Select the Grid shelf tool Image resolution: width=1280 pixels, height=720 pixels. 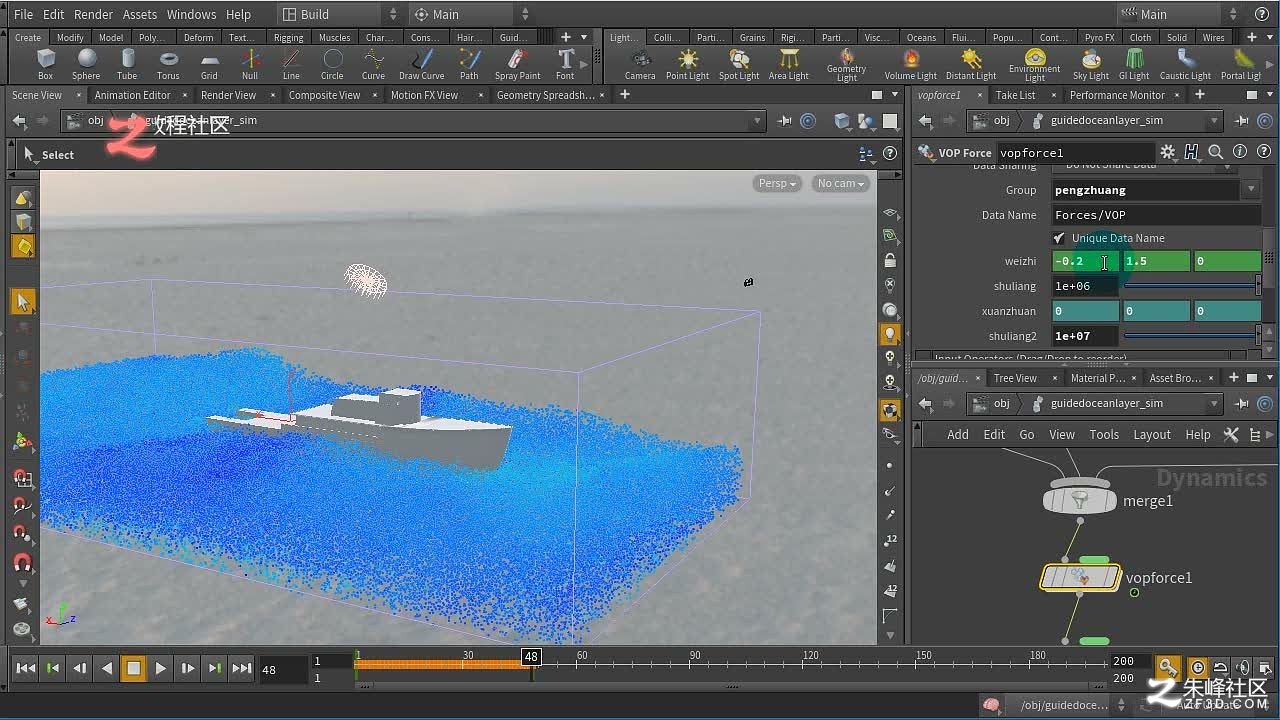pos(209,64)
